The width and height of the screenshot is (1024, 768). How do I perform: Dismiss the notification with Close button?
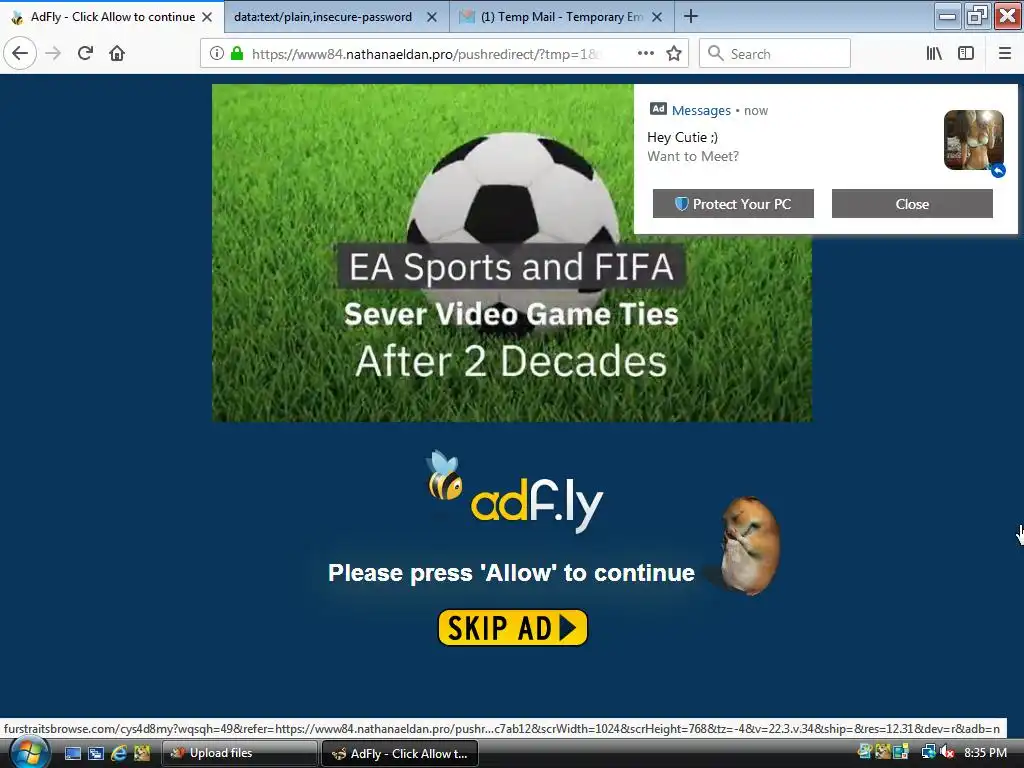tap(912, 204)
